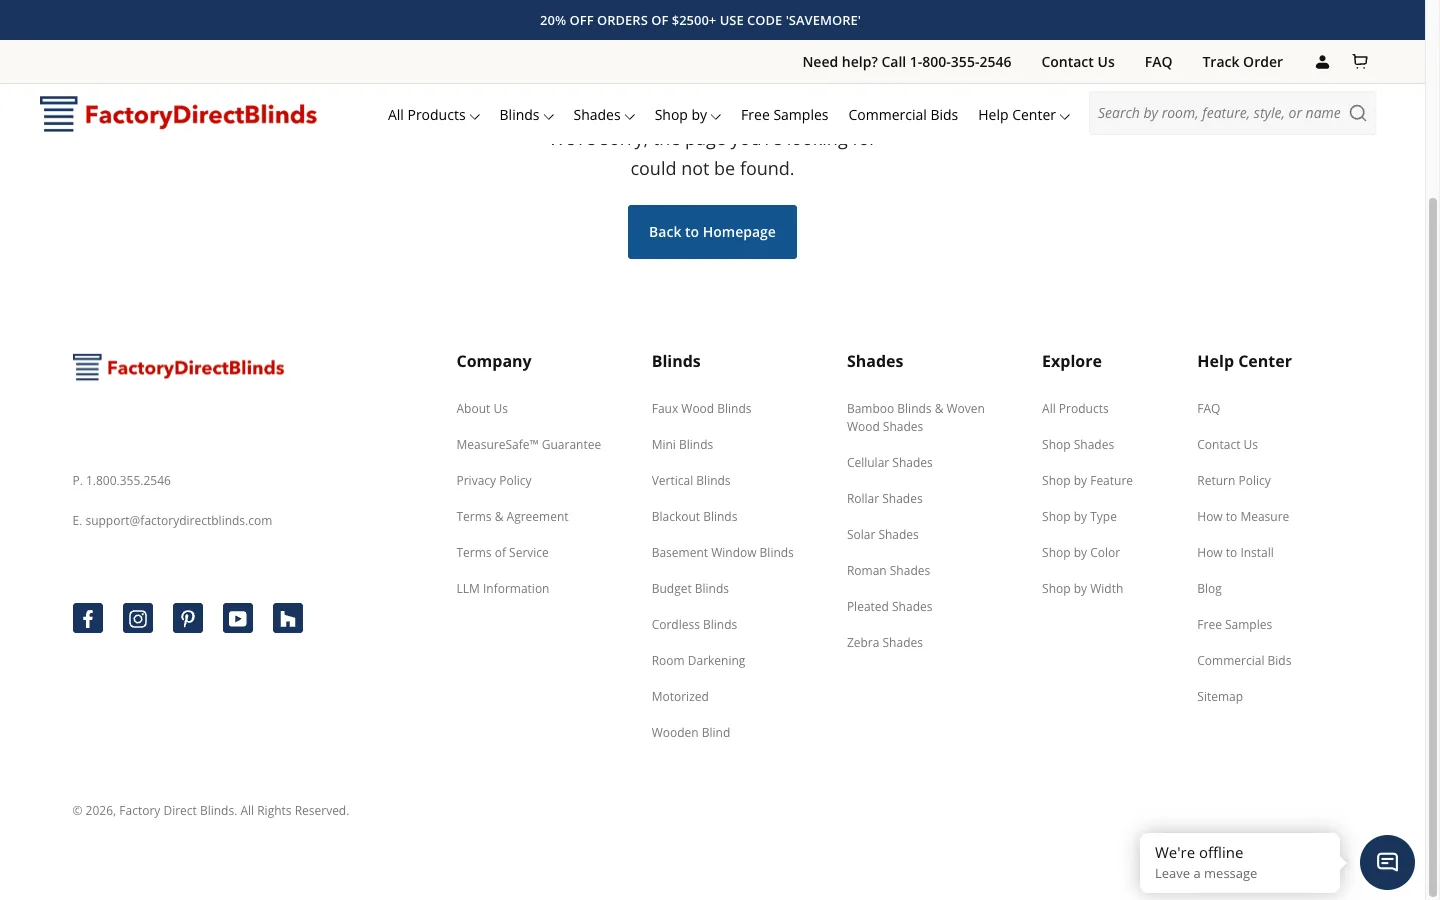Open the Shop by Width link
The height and width of the screenshot is (900, 1440).
[x=1082, y=589]
